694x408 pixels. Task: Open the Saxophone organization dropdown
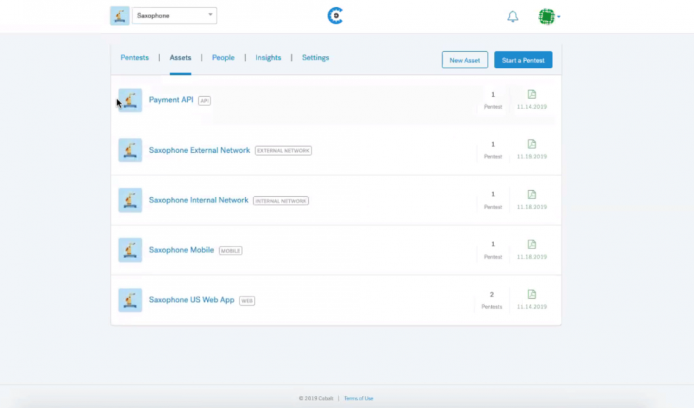(x=174, y=15)
